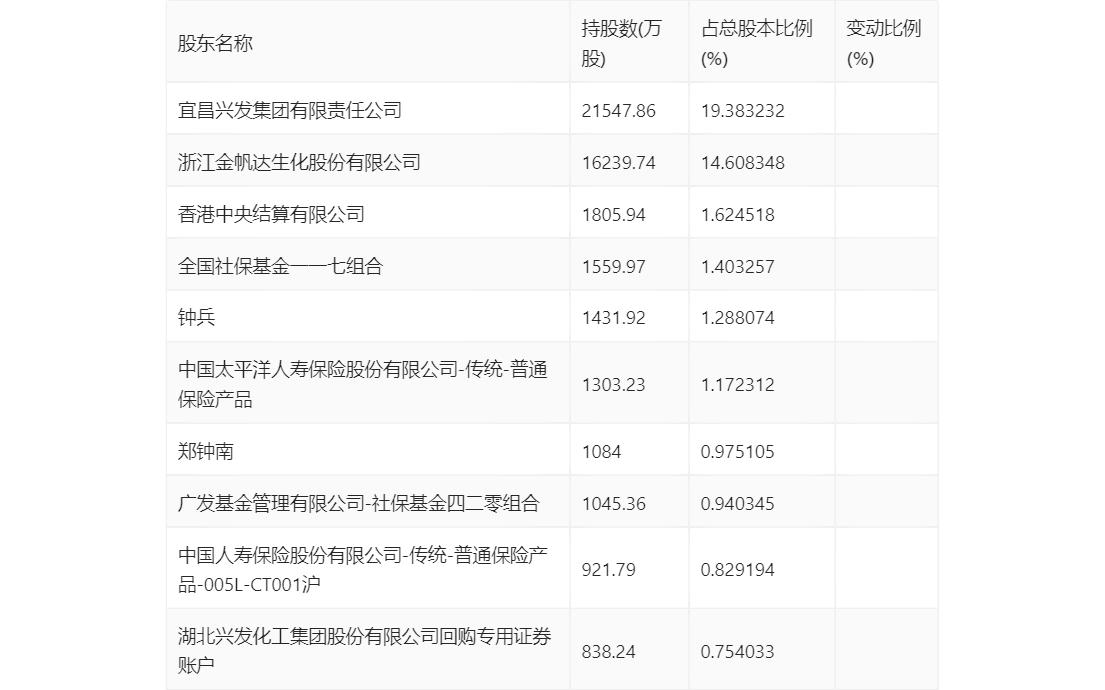Click shareholder name 钟兵
Image resolution: width=1105 pixels, height=690 pixels.
click(x=197, y=318)
